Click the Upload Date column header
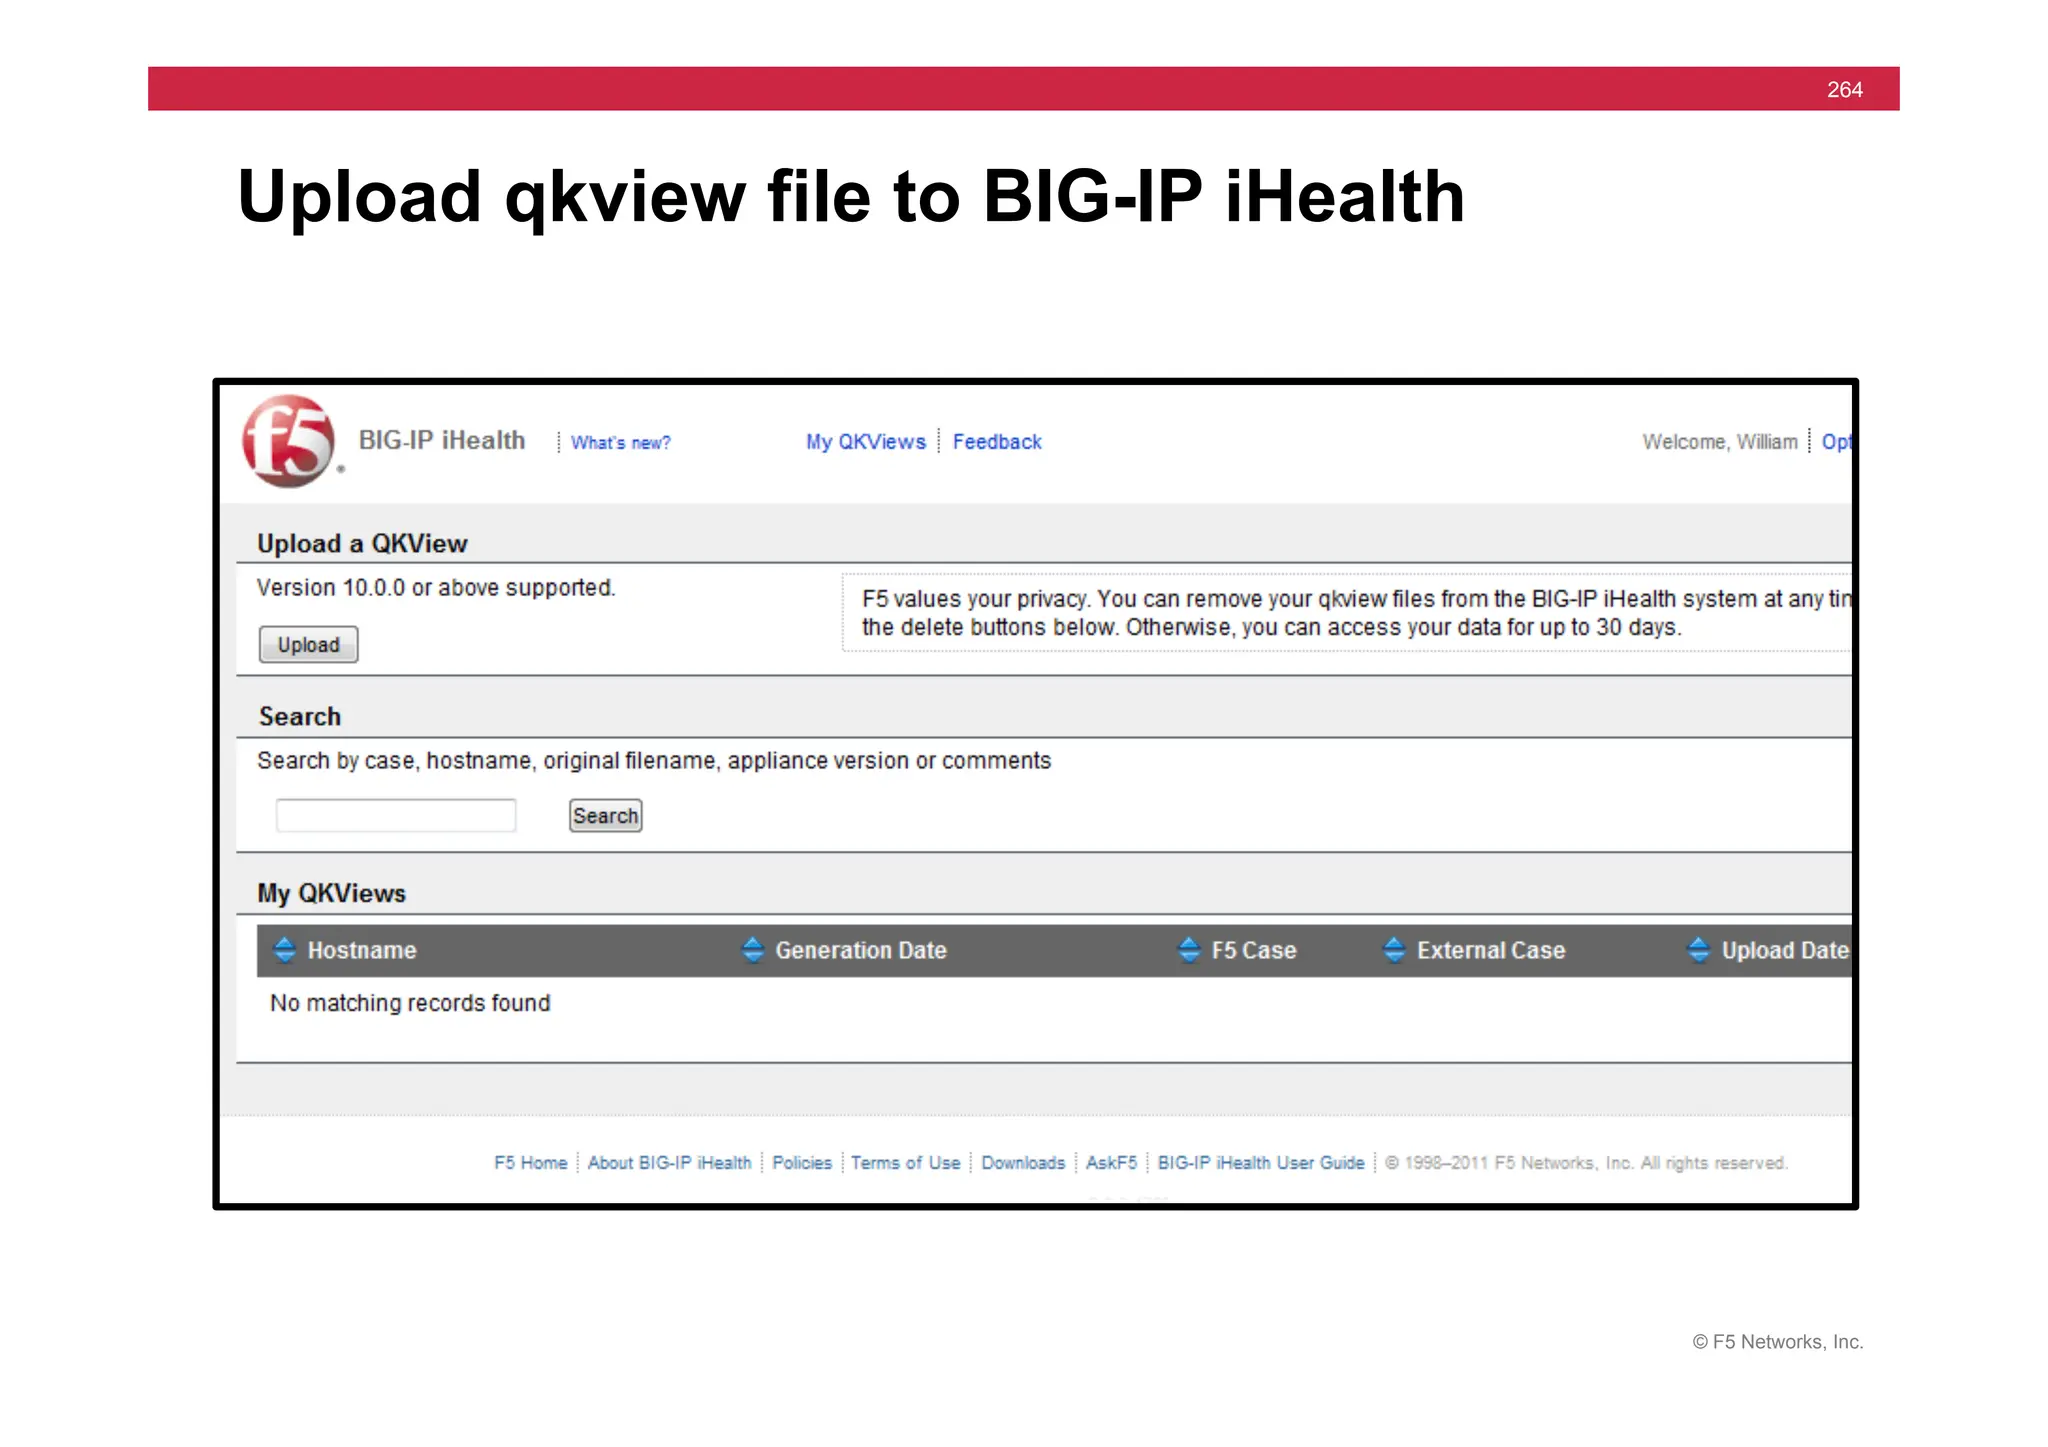 (x=1785, y=950)
